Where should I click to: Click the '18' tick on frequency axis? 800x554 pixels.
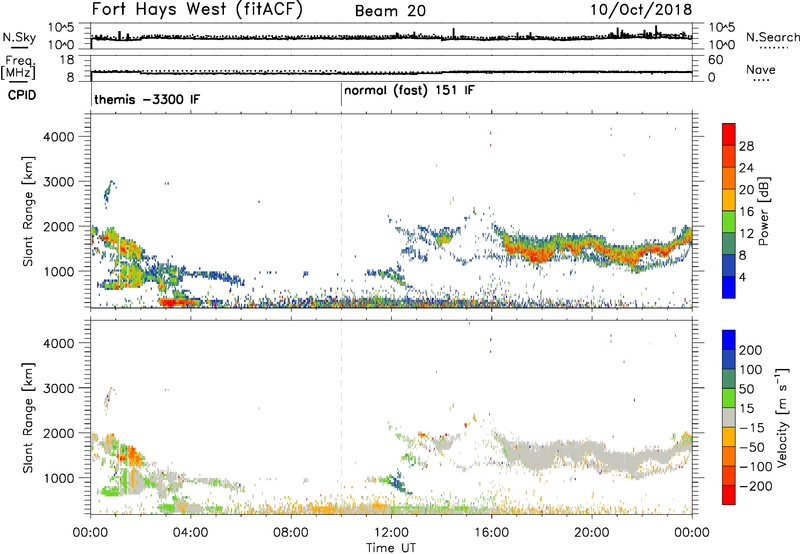[67, 60]
